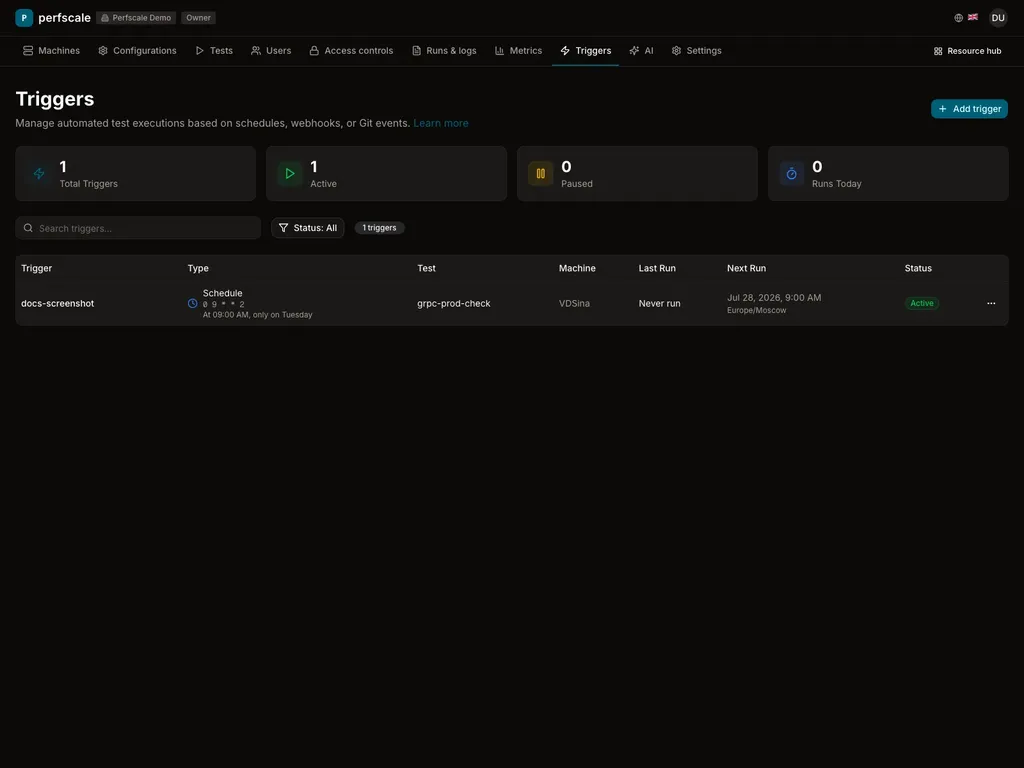Click the Test column header
This screenshot has height=768, width=1024.
click(x=426, y=268)
